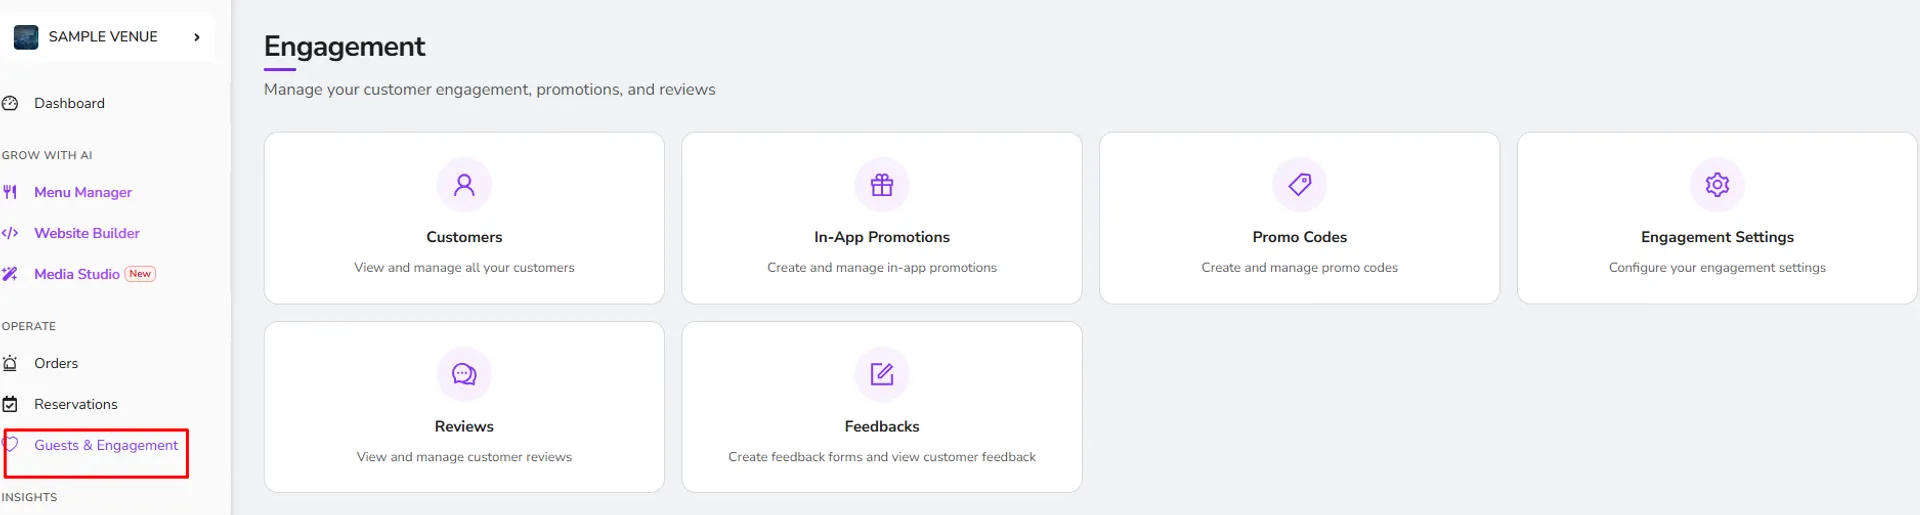Click the New badge beside Media Studio
The width and height of the screenshot is (1920, 515).
click(140, 274)
